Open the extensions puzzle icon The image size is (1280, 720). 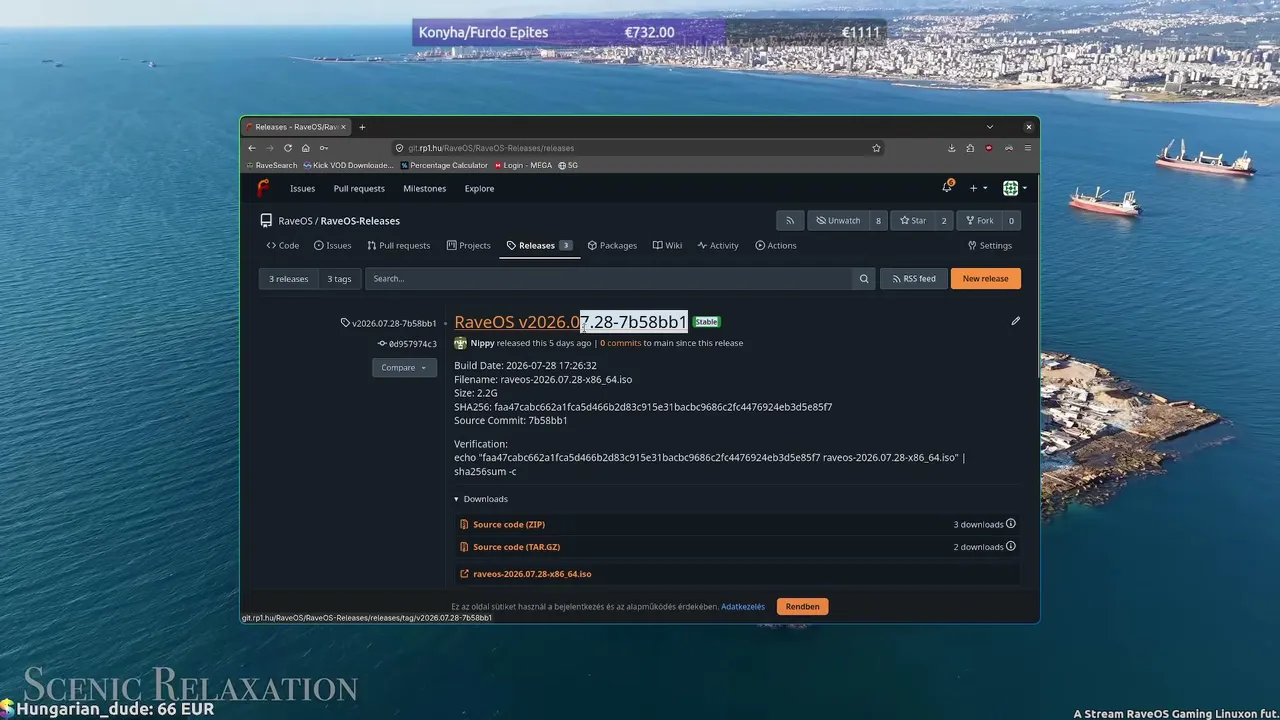(x=970, y=148)
